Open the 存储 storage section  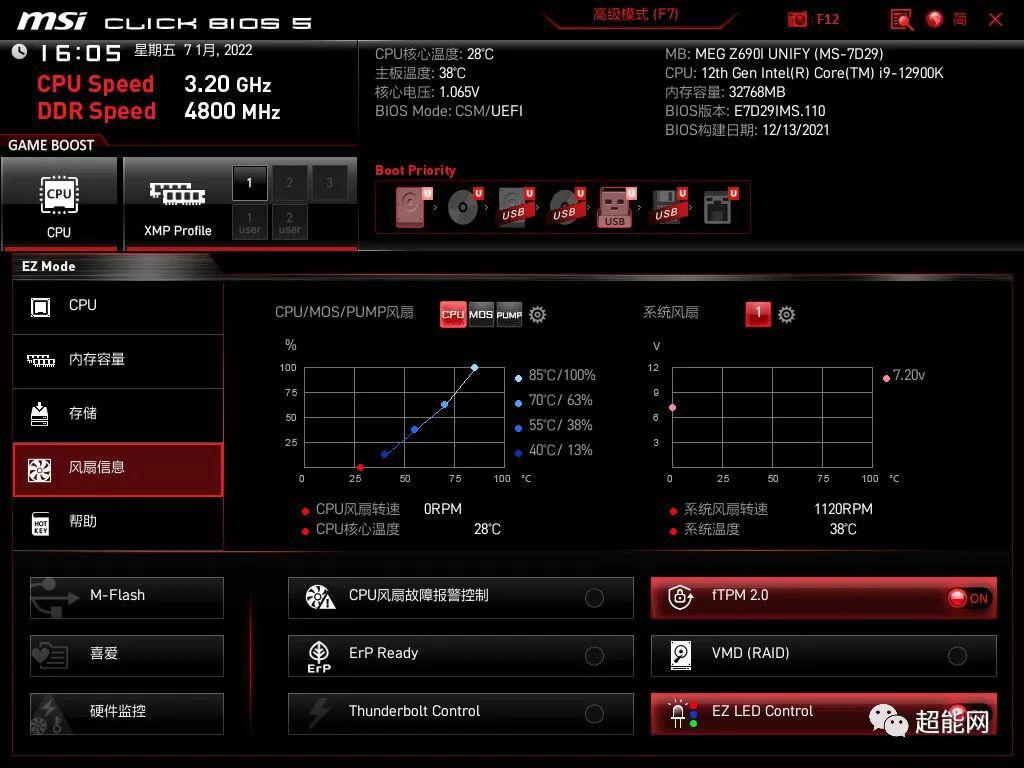(117, 414)
